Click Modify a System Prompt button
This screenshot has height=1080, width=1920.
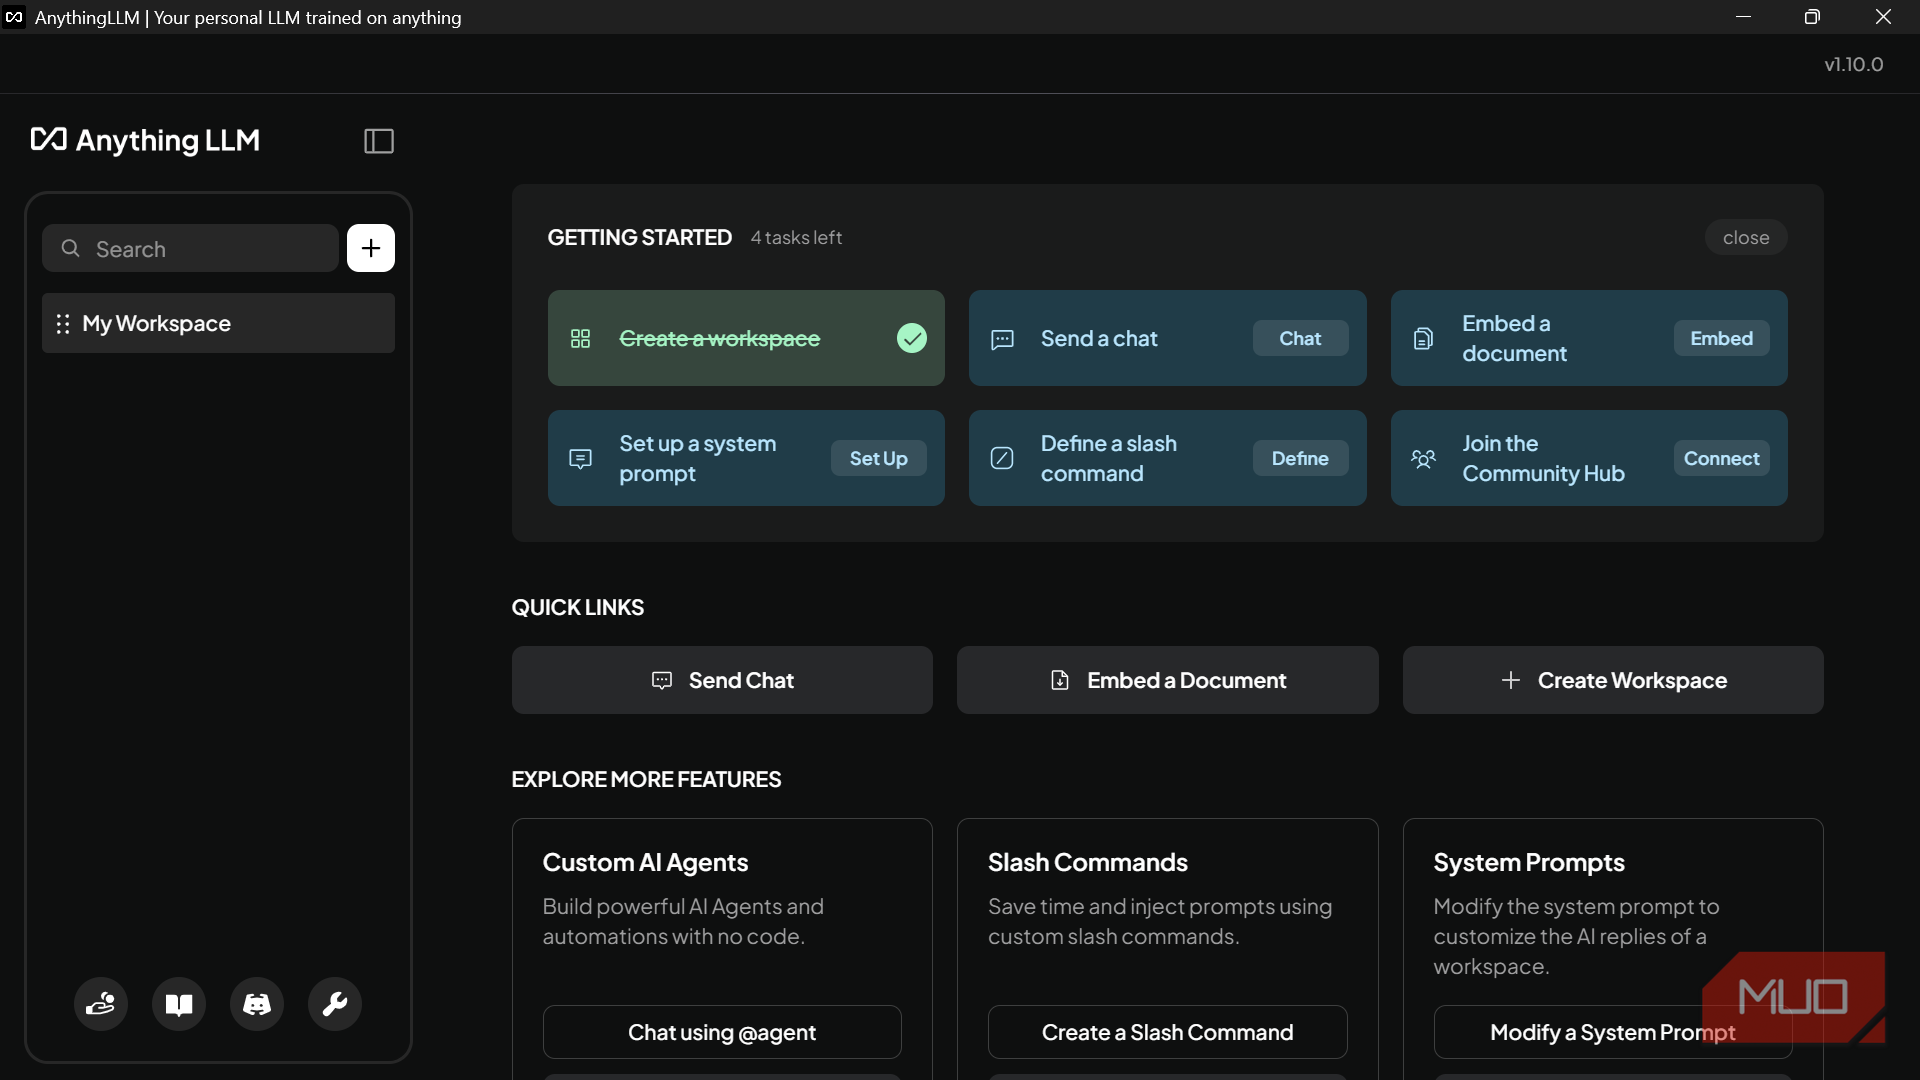pos(1613,1032)
